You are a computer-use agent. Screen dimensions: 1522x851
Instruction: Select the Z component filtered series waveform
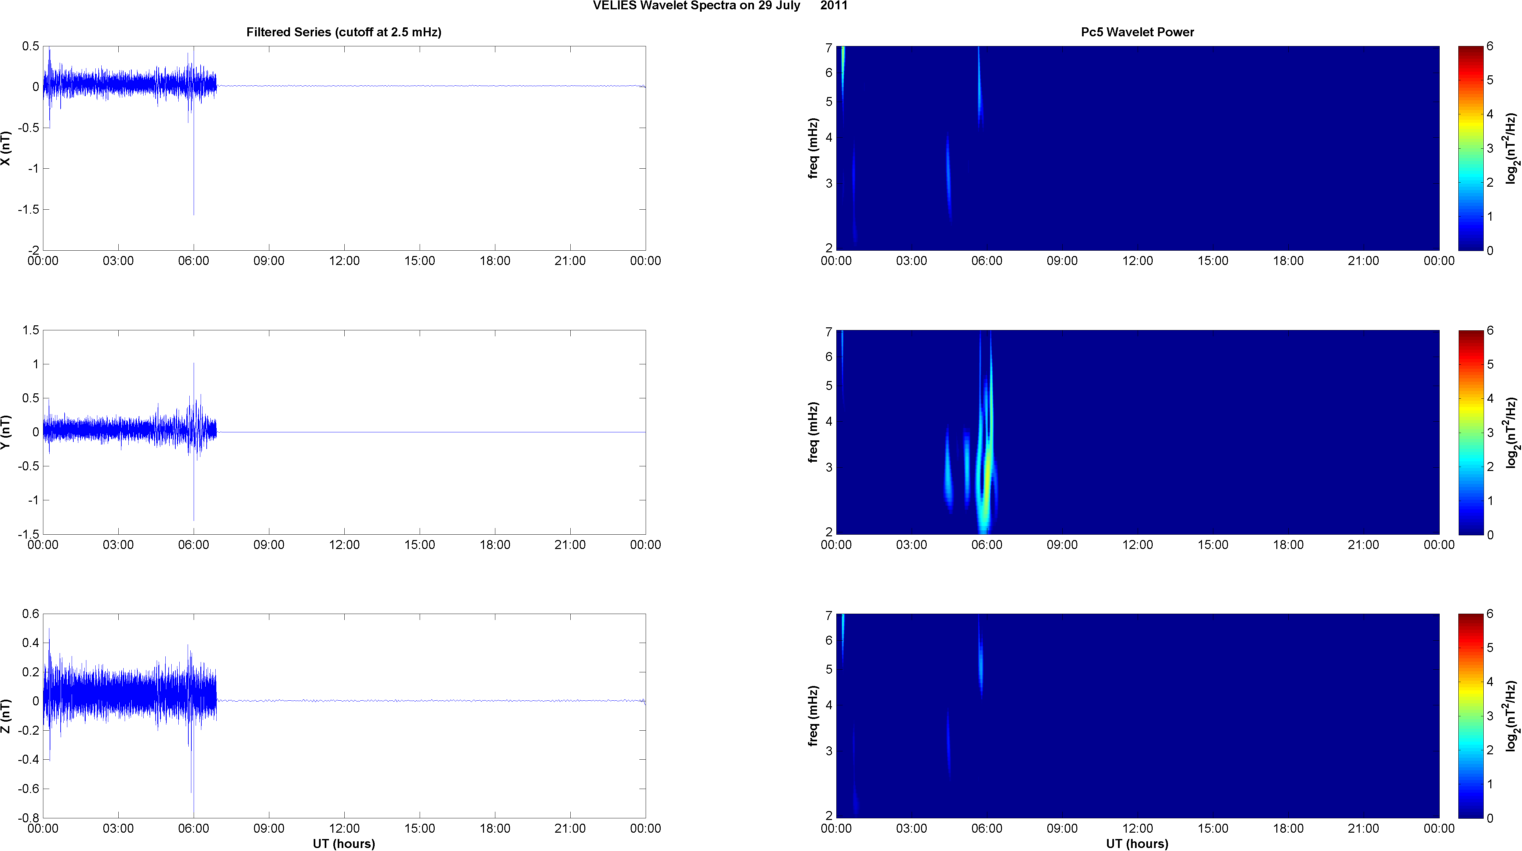pos(130,695)
